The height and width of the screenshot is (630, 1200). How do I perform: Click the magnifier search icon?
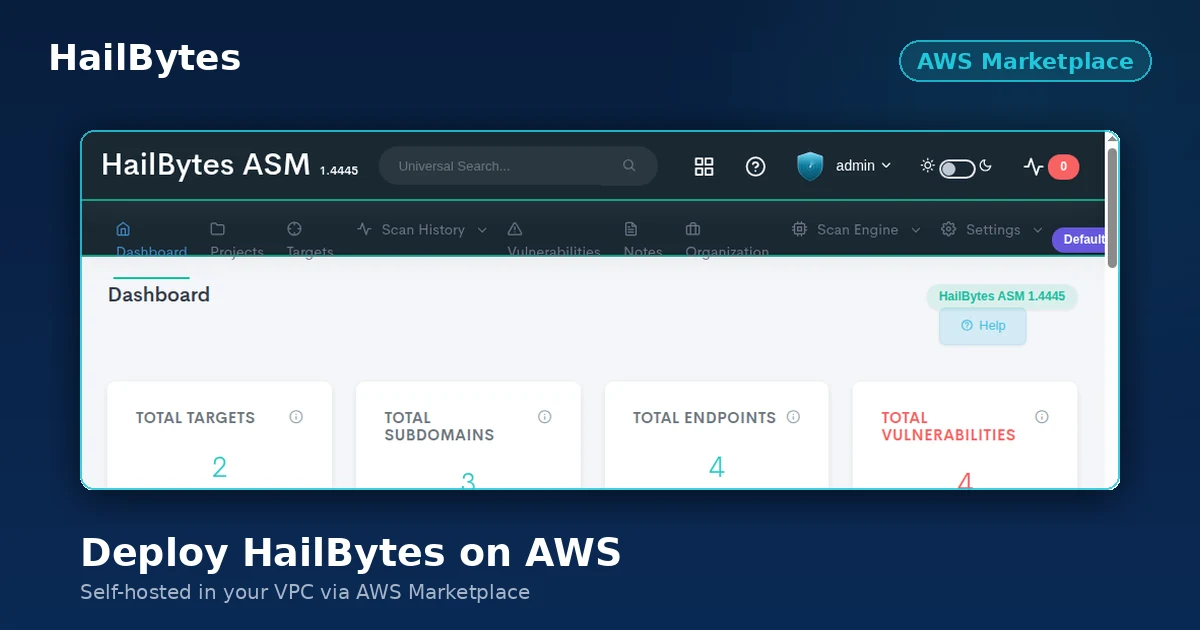point(629,166)
